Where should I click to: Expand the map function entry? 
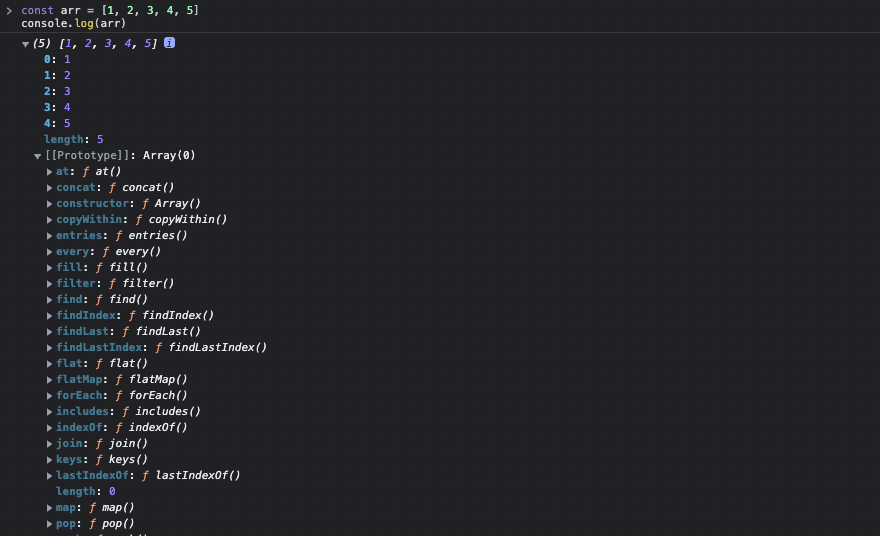[50, 508]
